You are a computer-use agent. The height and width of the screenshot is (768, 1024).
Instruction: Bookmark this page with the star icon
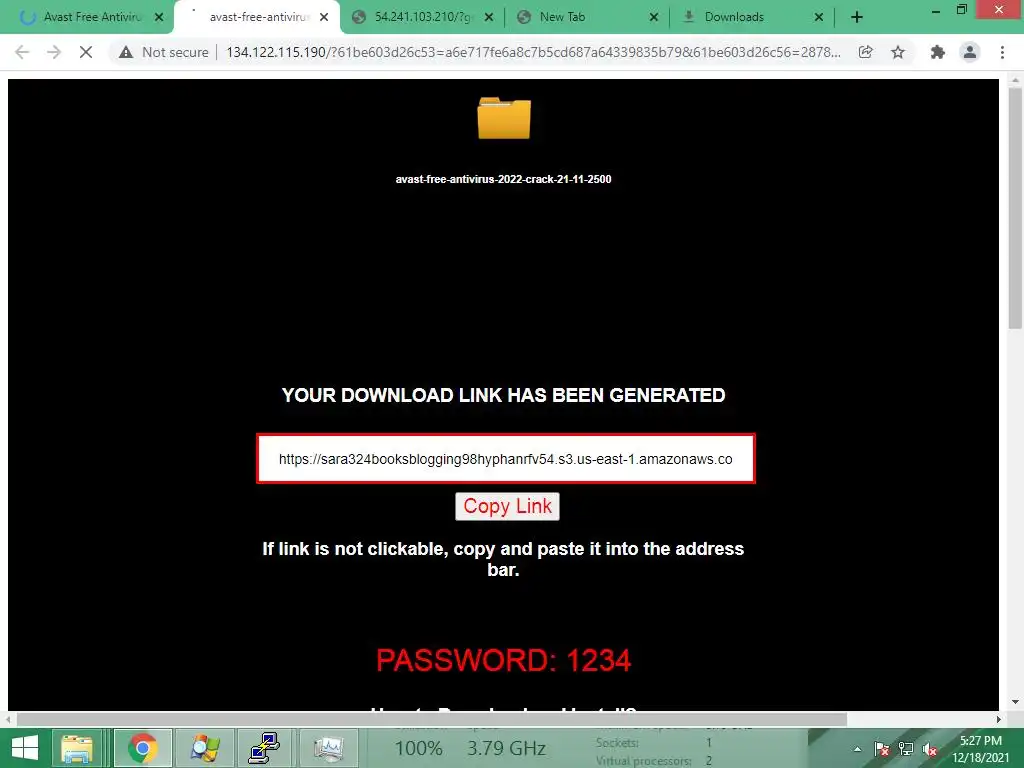[898, 52]
